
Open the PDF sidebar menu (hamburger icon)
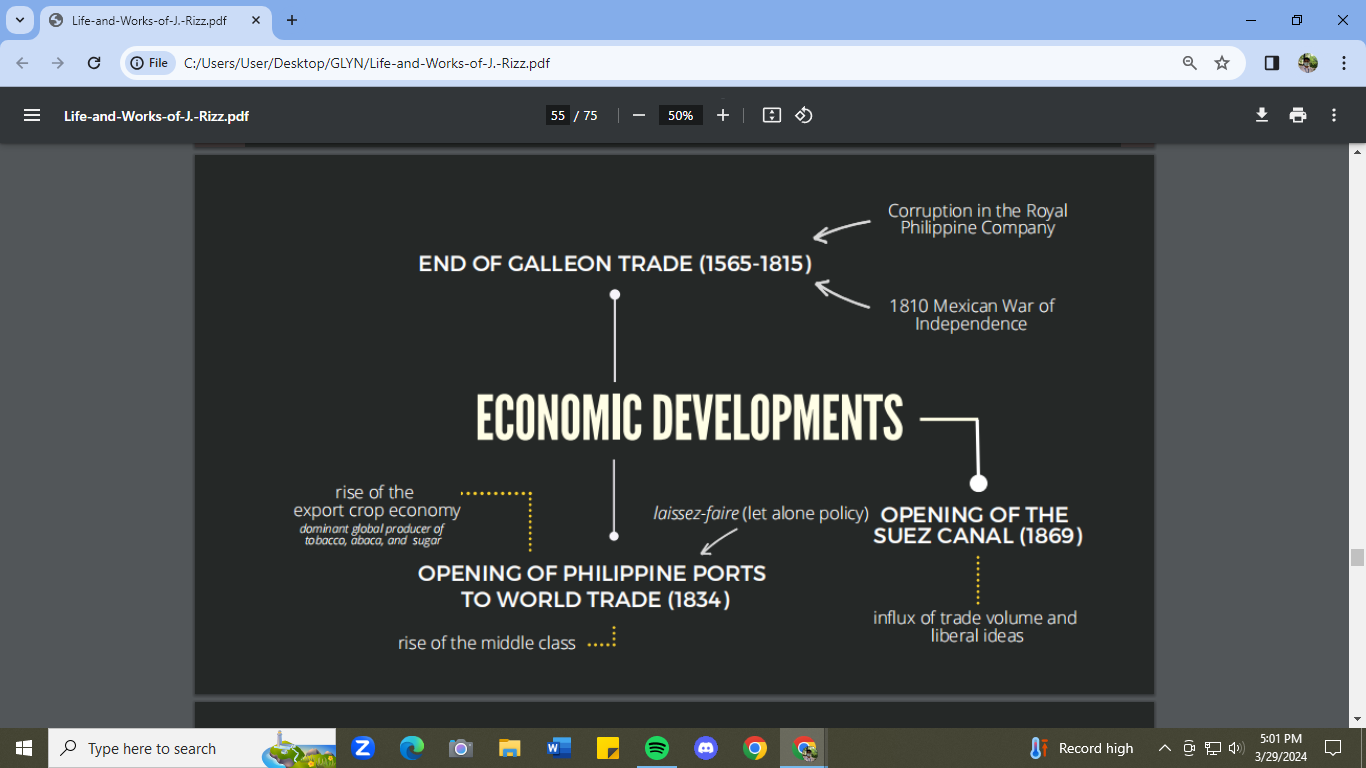click(32, 115)
